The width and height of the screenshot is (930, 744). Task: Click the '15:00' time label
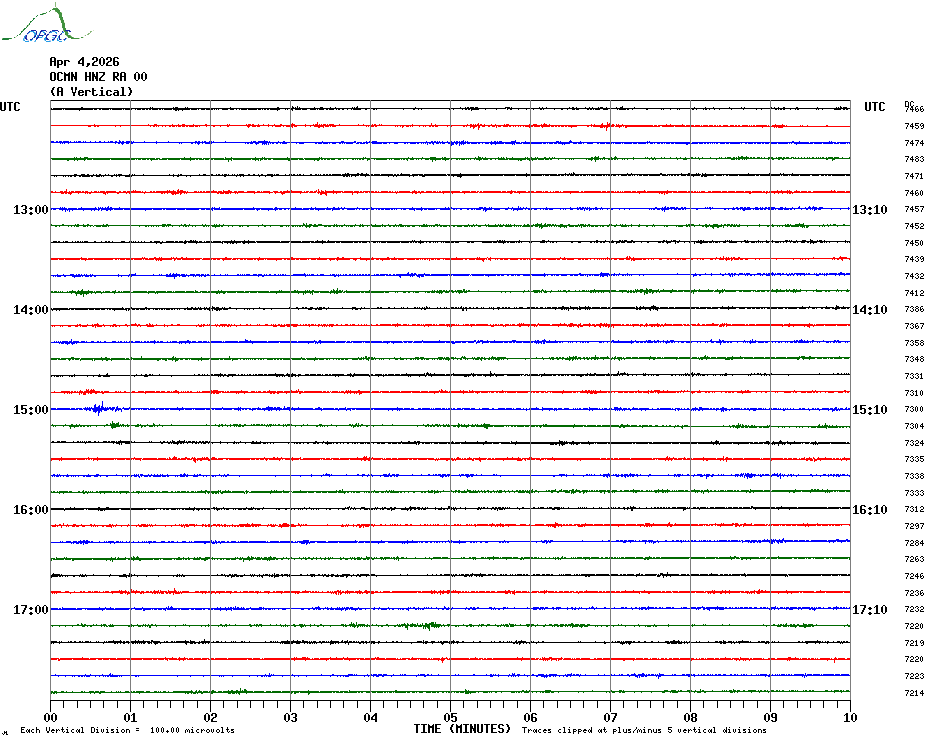(31, 409)
